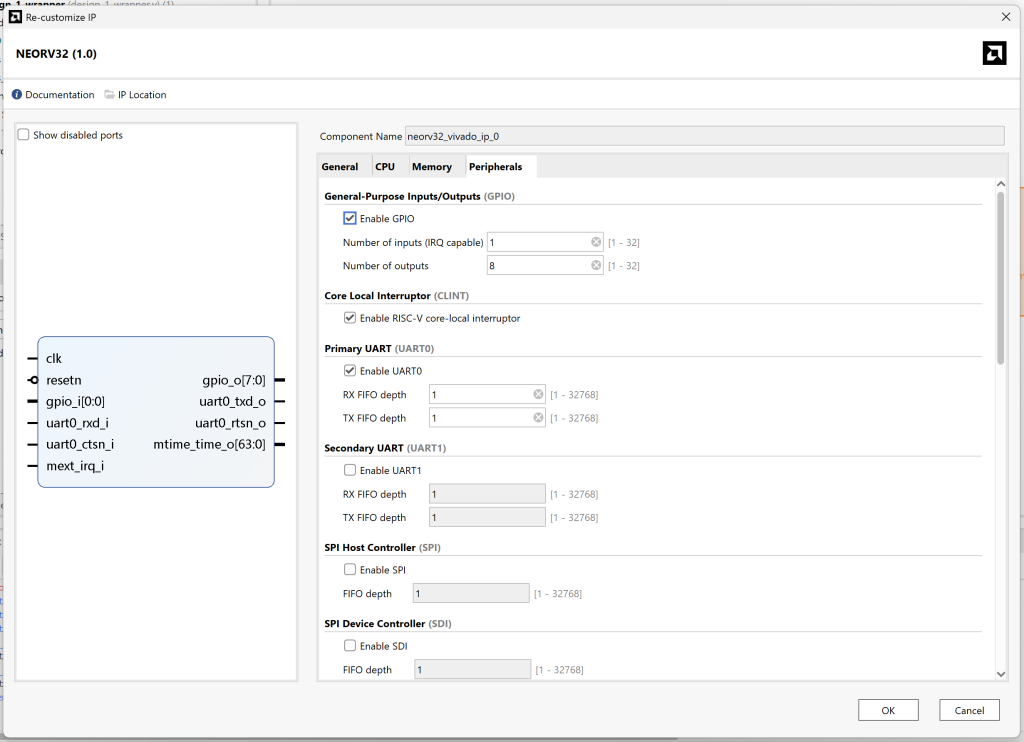Click the Vivado icon in title bar
The image size is (1024, 742).
coord(15,17)
